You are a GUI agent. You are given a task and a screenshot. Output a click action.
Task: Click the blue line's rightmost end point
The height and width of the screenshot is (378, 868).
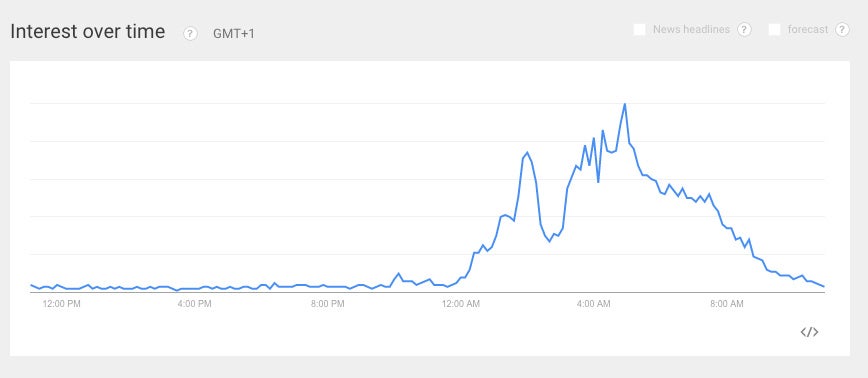coord(824,286)
